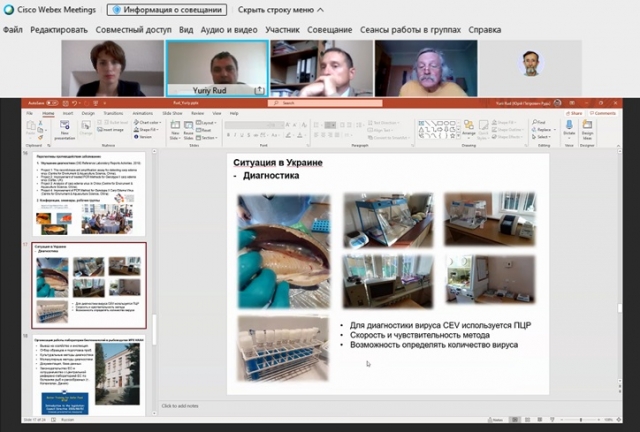Select the Ситуация в Украине slide thumbnail
The image size is (640, 432).
click(90, 285)
